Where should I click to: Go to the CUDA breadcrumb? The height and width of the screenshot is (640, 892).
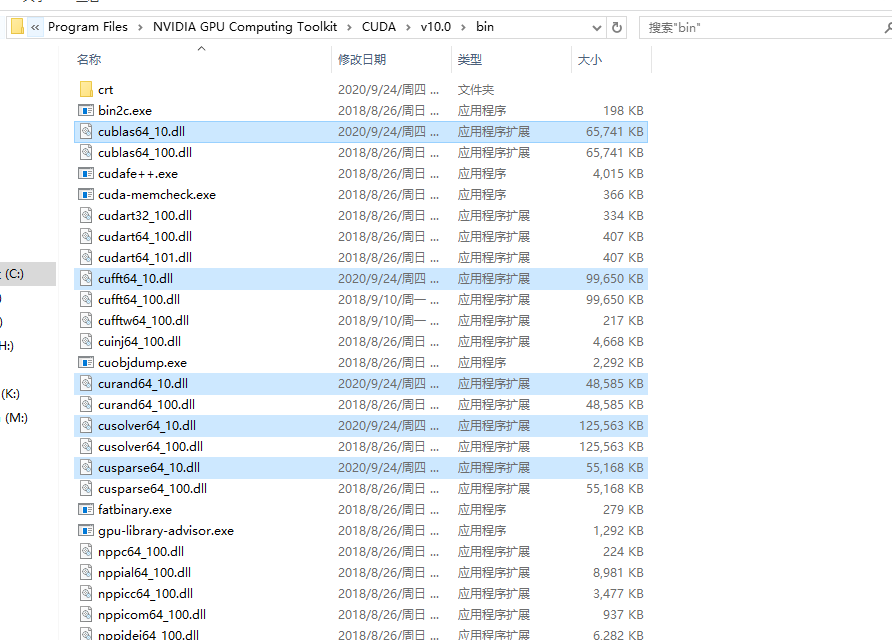(x=379, y=27)
